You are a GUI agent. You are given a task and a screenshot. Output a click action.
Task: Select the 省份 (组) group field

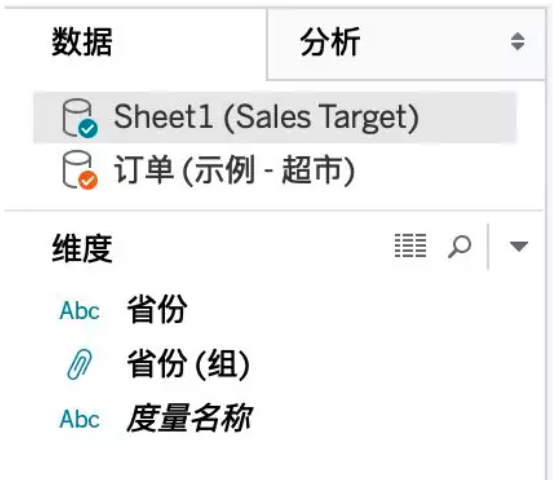188,364
